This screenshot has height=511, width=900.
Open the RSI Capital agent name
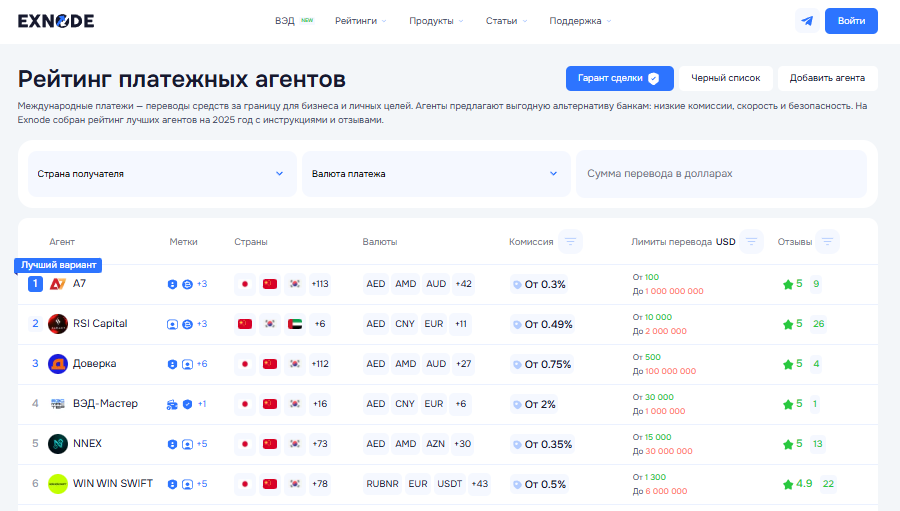pyautogui.click(x=100, y=323)
